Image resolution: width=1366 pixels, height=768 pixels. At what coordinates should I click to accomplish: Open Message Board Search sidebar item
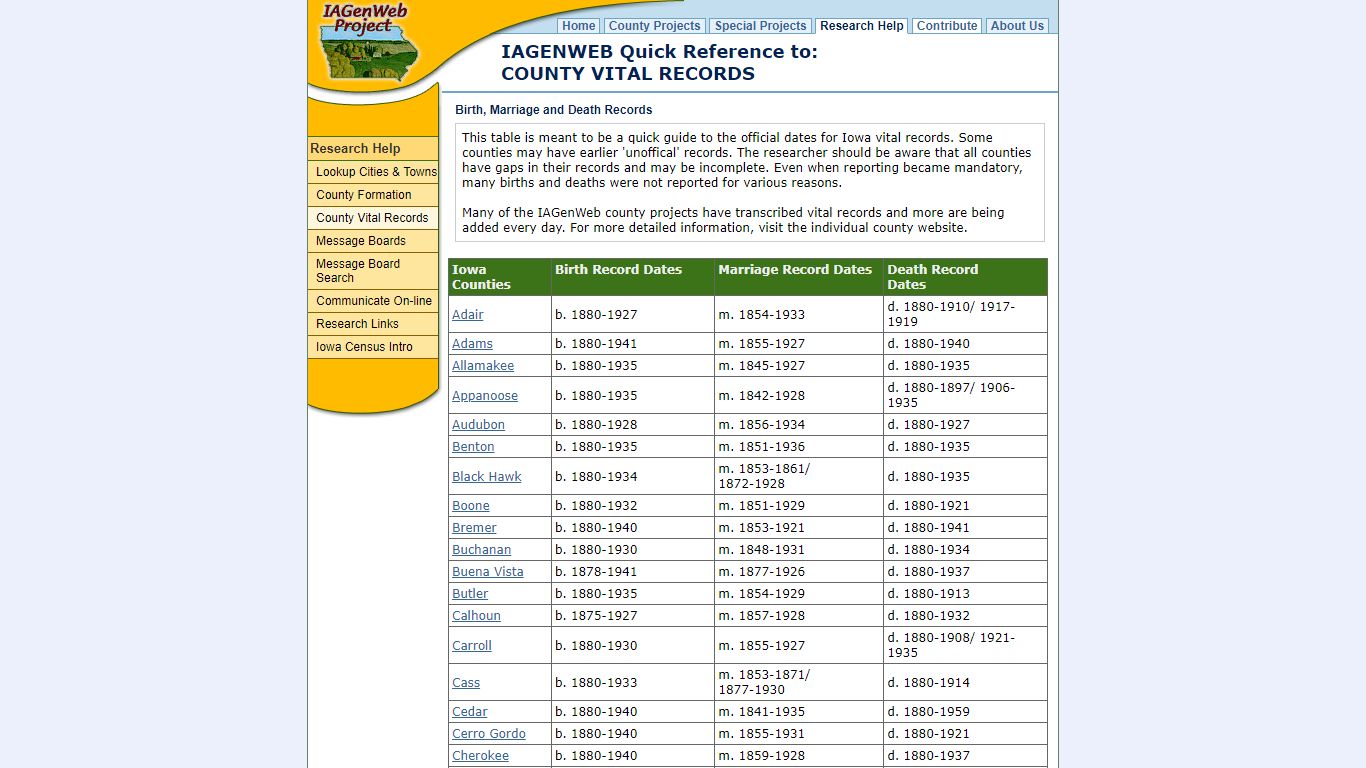373,271
